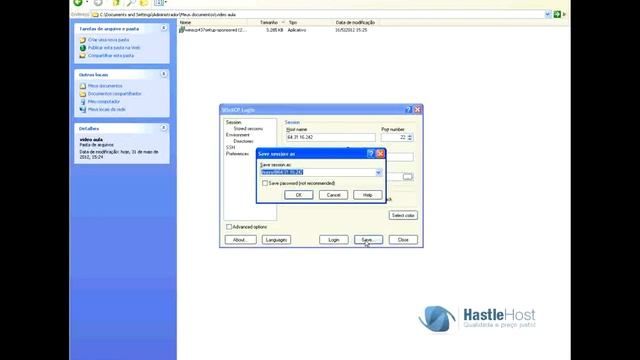The image size is (640, 360).
Task: Click the help question icon on WinSCP Login title
Action: pyautogui.click(x=408, y=110)
